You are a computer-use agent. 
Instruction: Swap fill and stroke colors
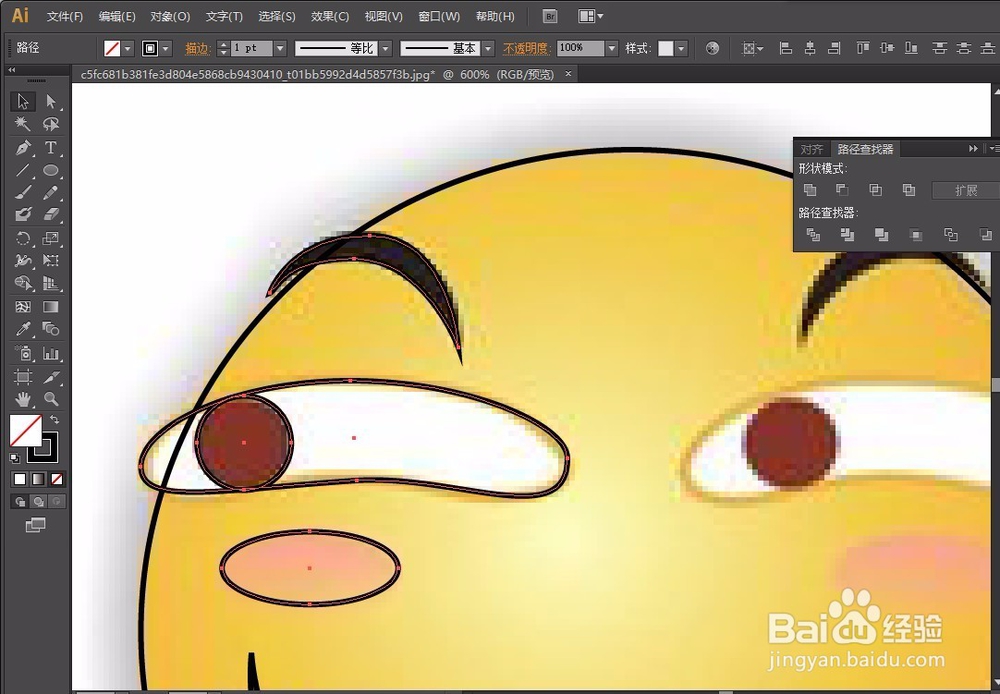pos(54,420)
